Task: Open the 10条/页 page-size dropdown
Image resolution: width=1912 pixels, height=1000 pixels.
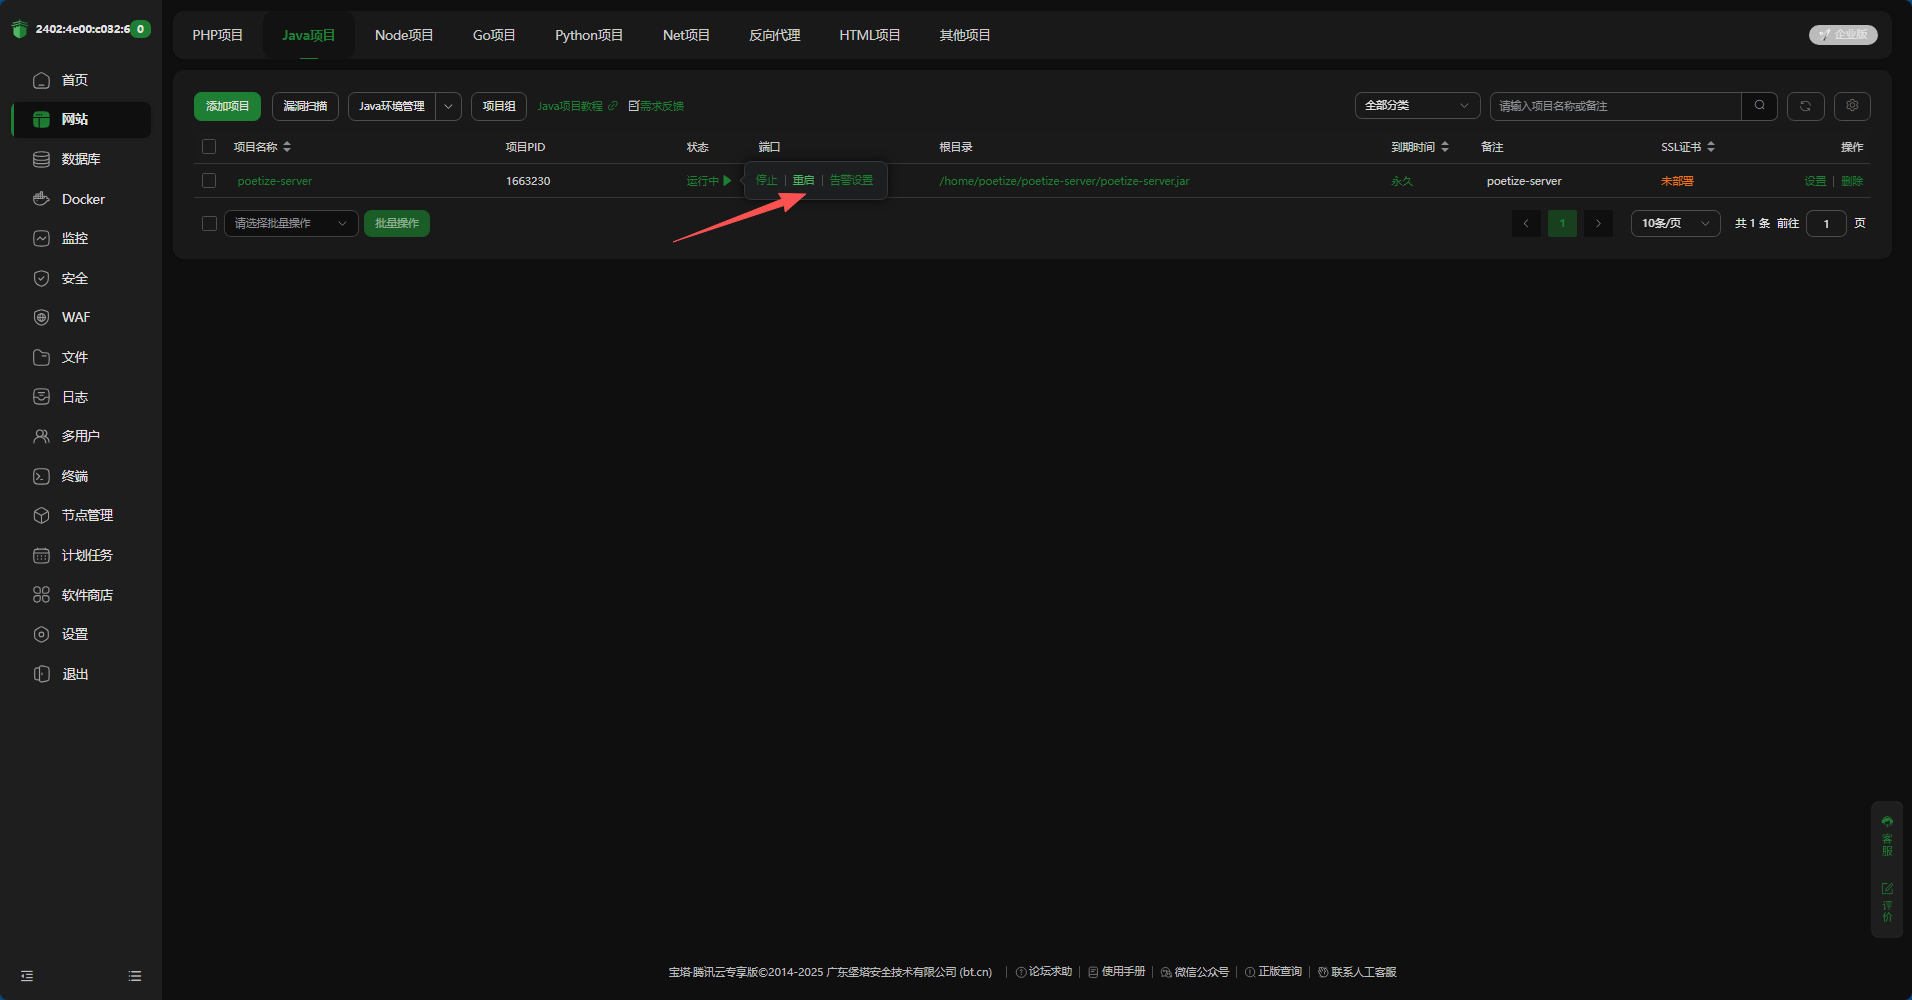Action: click(1676, 223)
